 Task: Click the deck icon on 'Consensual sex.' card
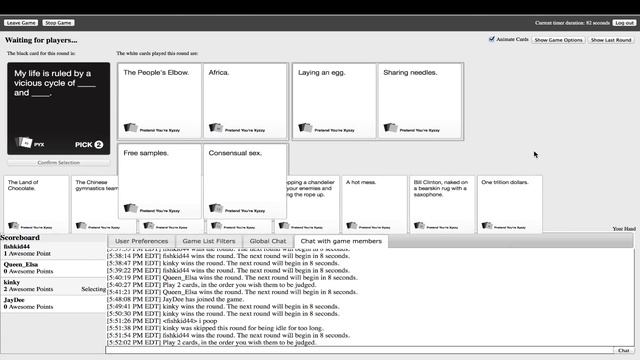(216, 208)
